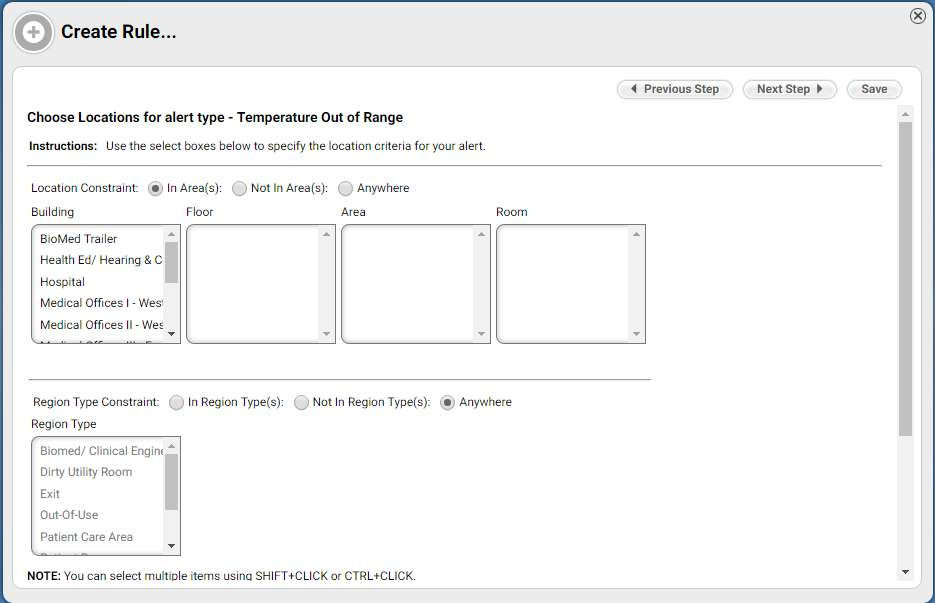The height and width of the screenshot is (603, 935).
Task: Click the dialog's main scroll up arrow
Action: click(905, 113)
